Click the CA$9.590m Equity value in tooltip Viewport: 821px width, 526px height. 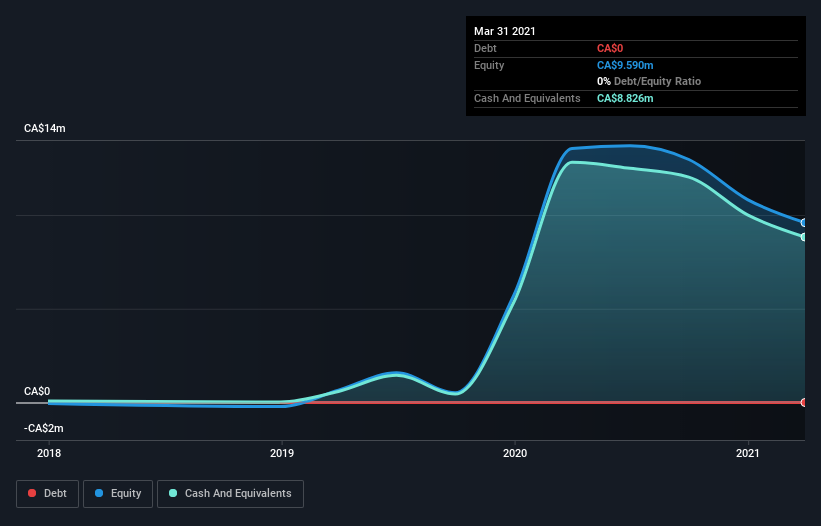625,65
